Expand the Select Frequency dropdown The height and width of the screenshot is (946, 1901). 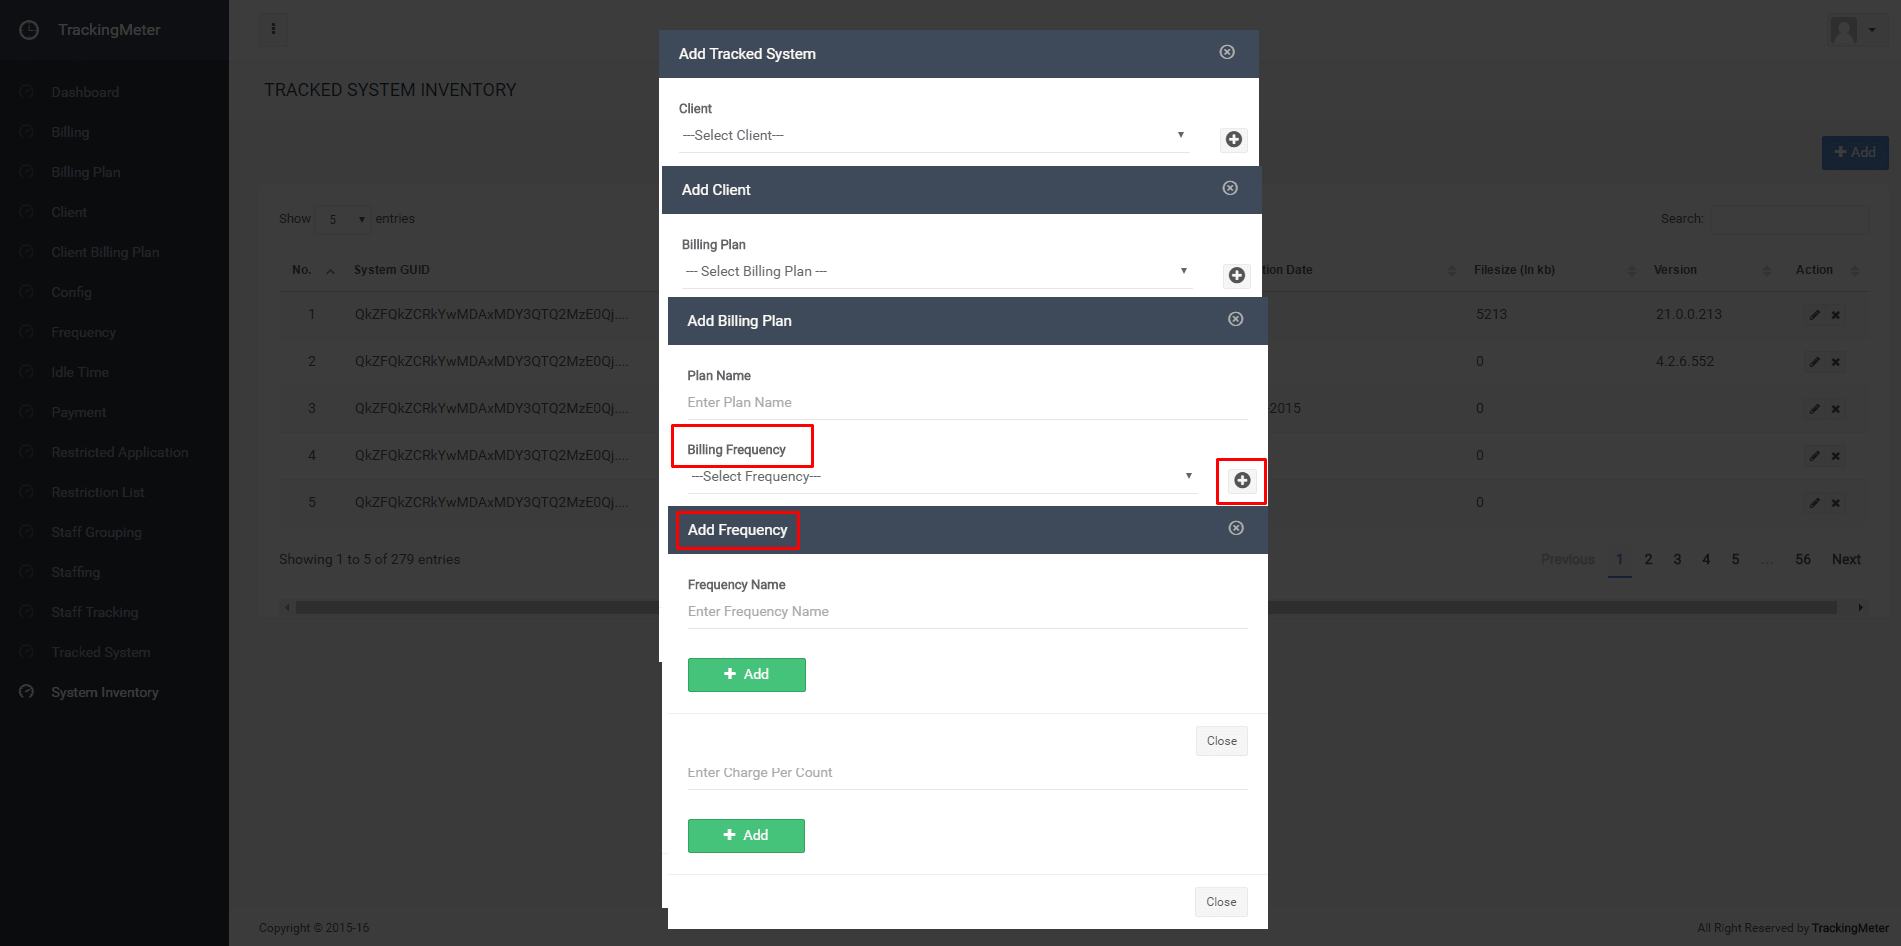[x=941, y=477]
